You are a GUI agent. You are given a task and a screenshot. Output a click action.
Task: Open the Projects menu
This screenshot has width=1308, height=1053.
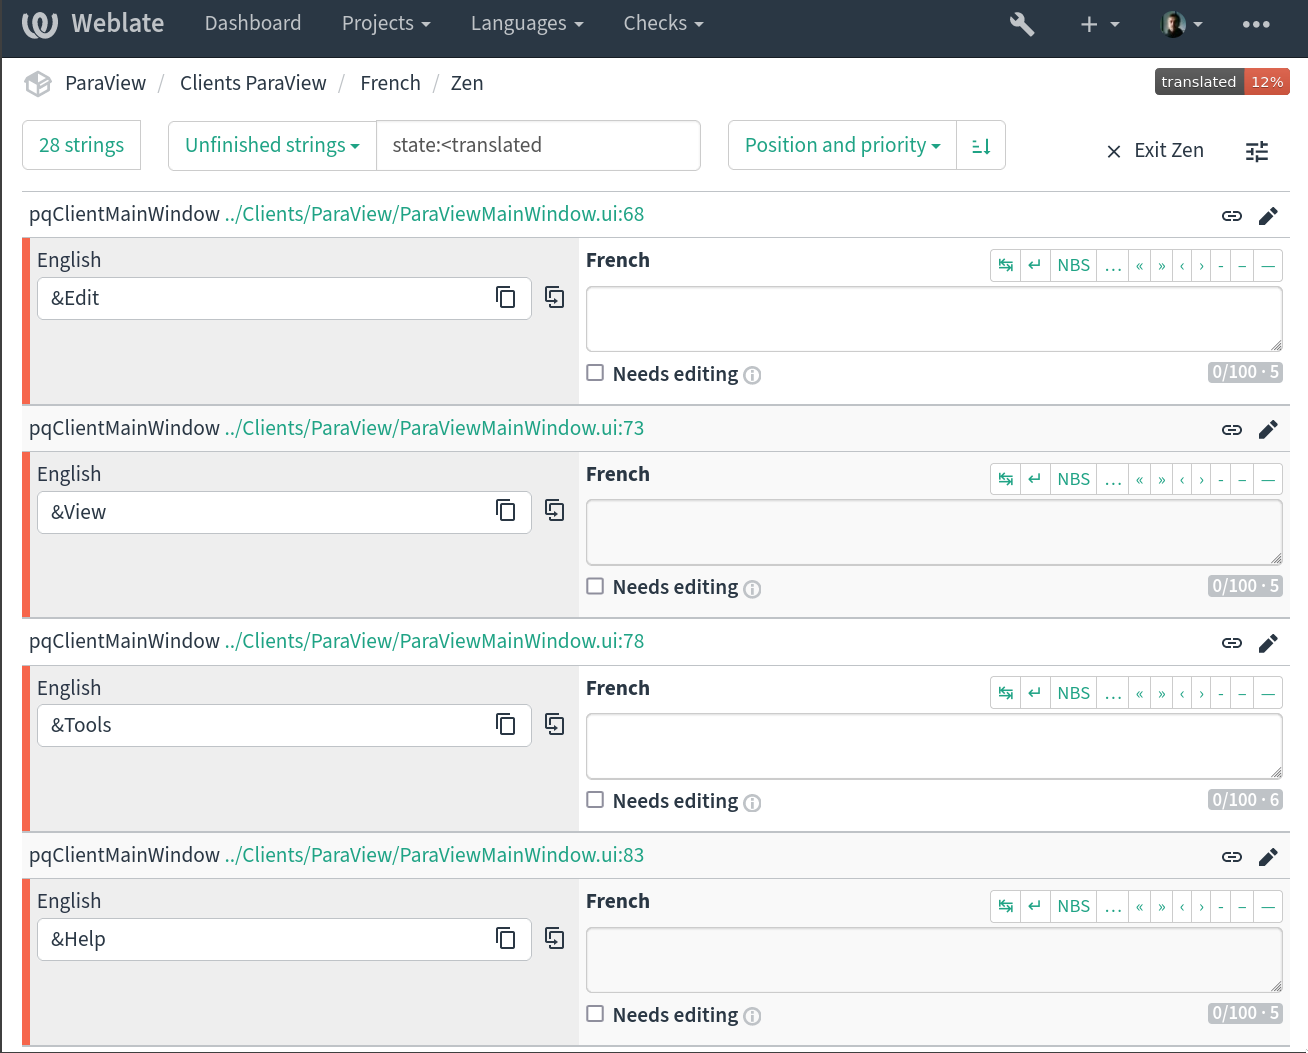click(386, 24)
